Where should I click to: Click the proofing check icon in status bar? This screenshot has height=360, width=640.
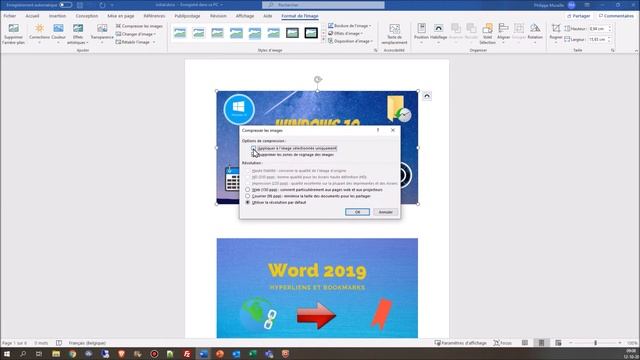59,343
